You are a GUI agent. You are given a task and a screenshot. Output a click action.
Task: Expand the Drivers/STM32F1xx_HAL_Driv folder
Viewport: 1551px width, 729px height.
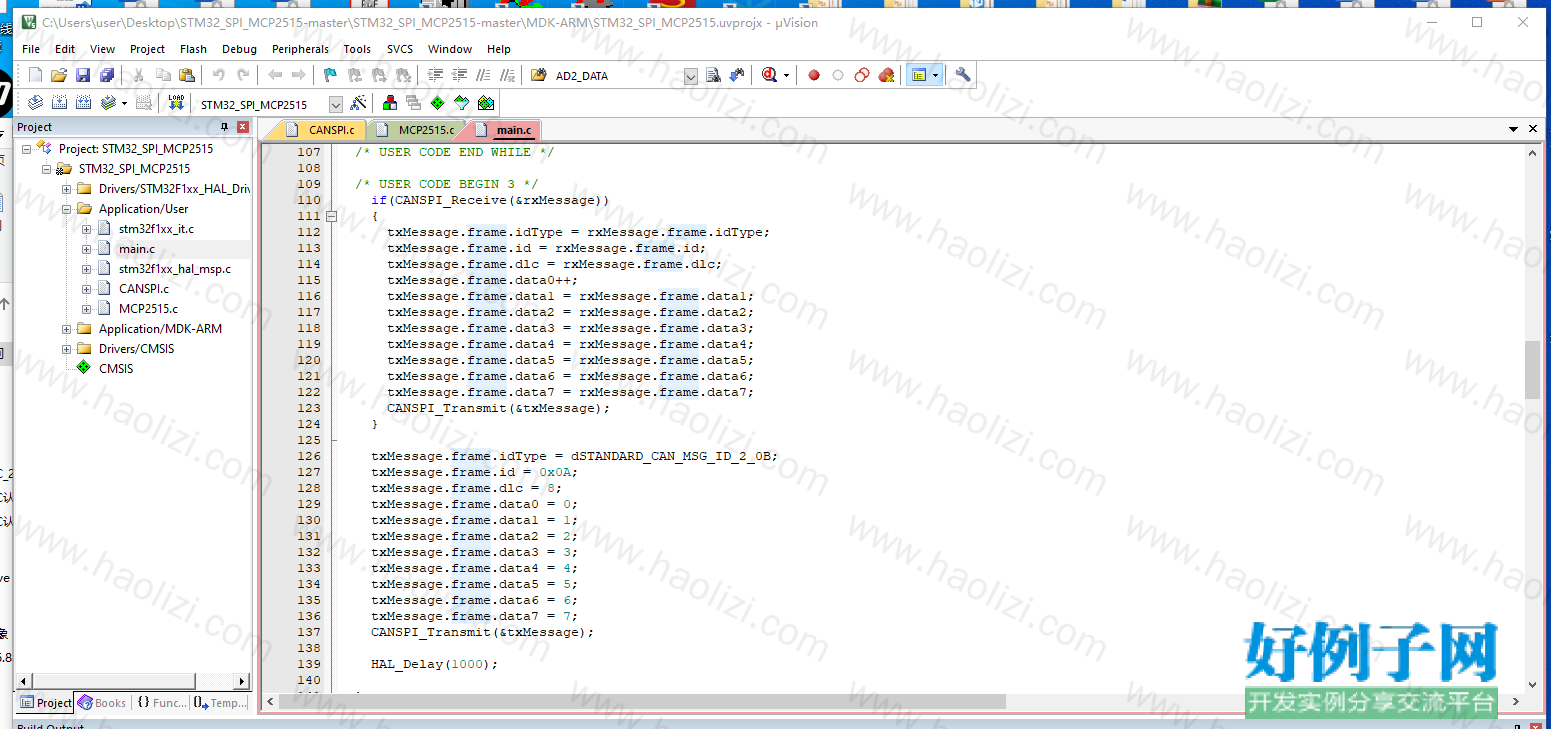click(x=67, y=189)
